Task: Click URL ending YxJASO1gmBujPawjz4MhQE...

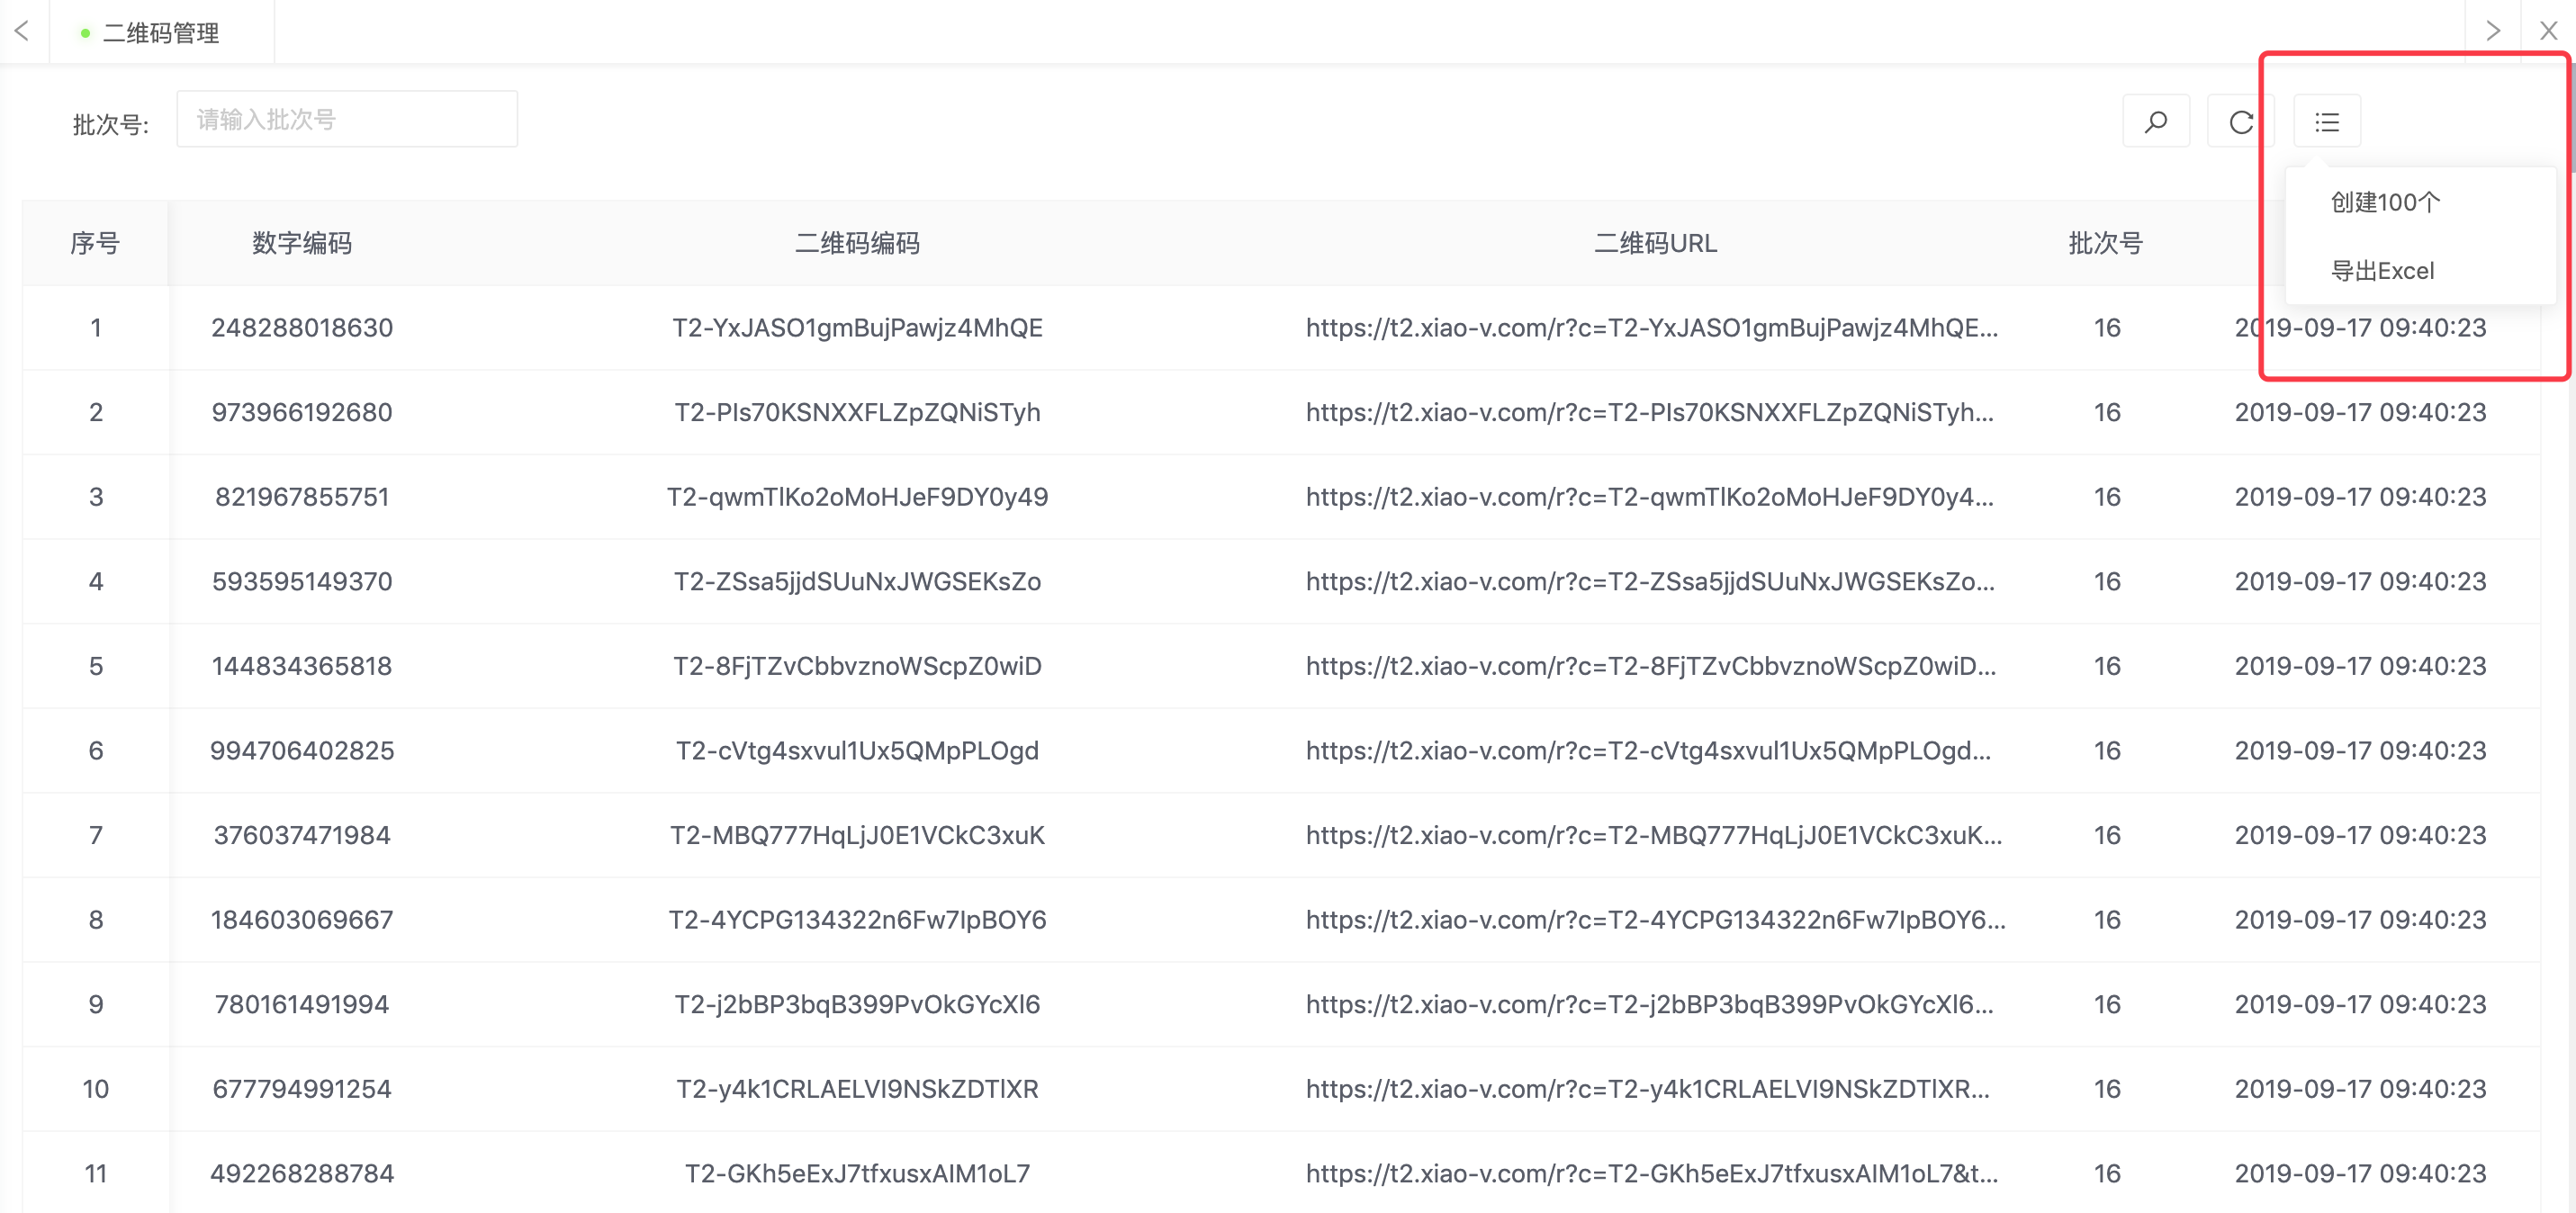Action: 1652,328
